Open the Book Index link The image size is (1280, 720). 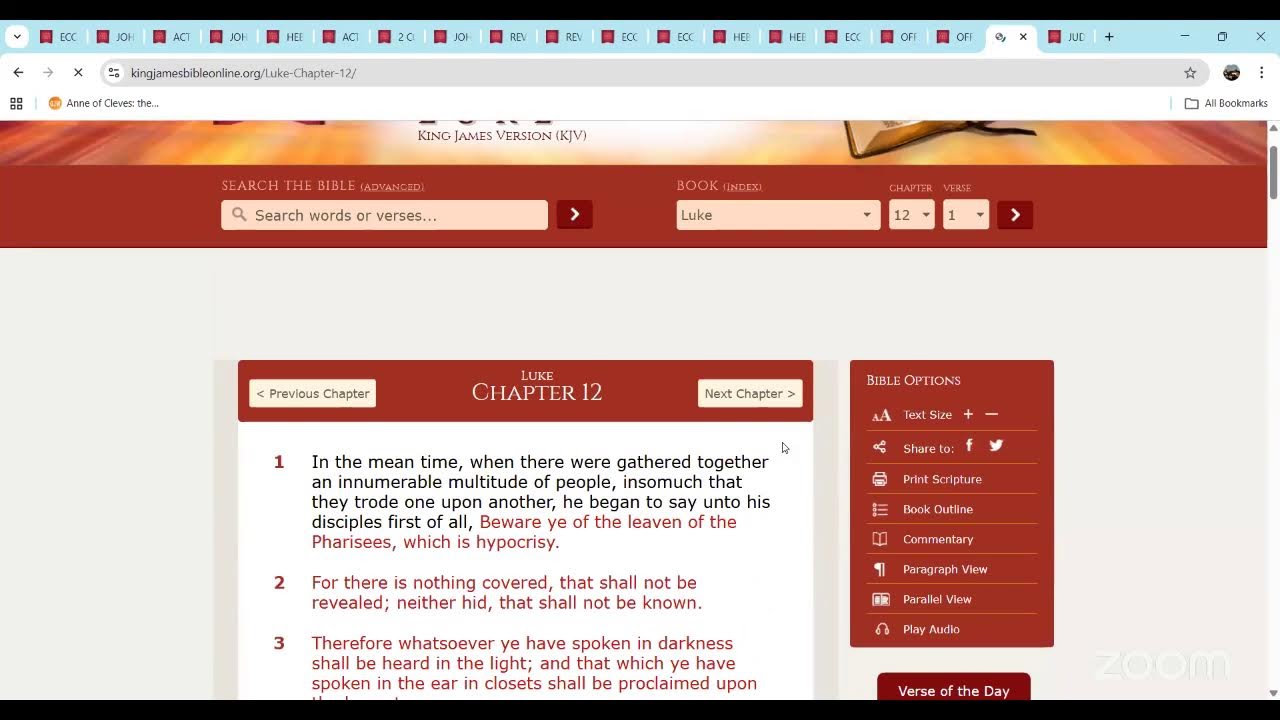click(743, 187)
